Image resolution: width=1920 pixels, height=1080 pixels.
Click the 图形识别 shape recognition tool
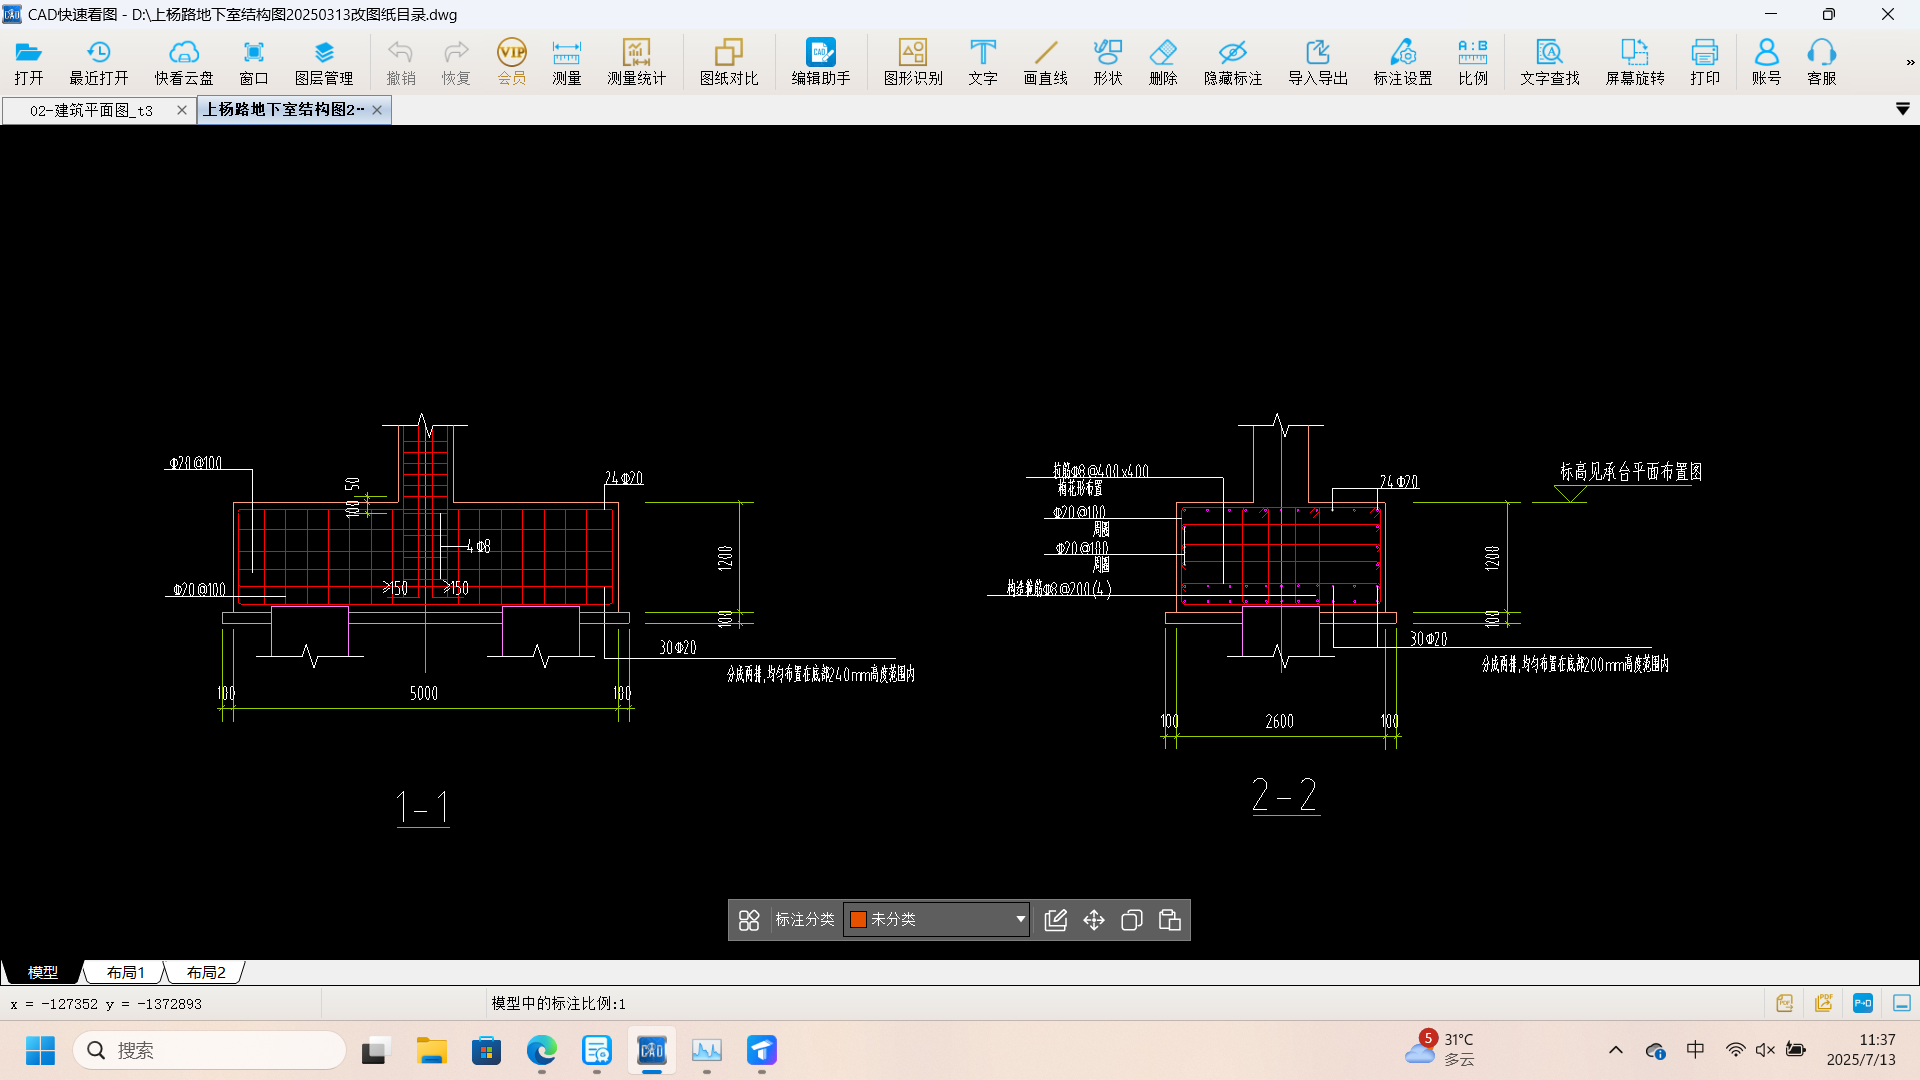pyautogui.click(x=912, y=62)
